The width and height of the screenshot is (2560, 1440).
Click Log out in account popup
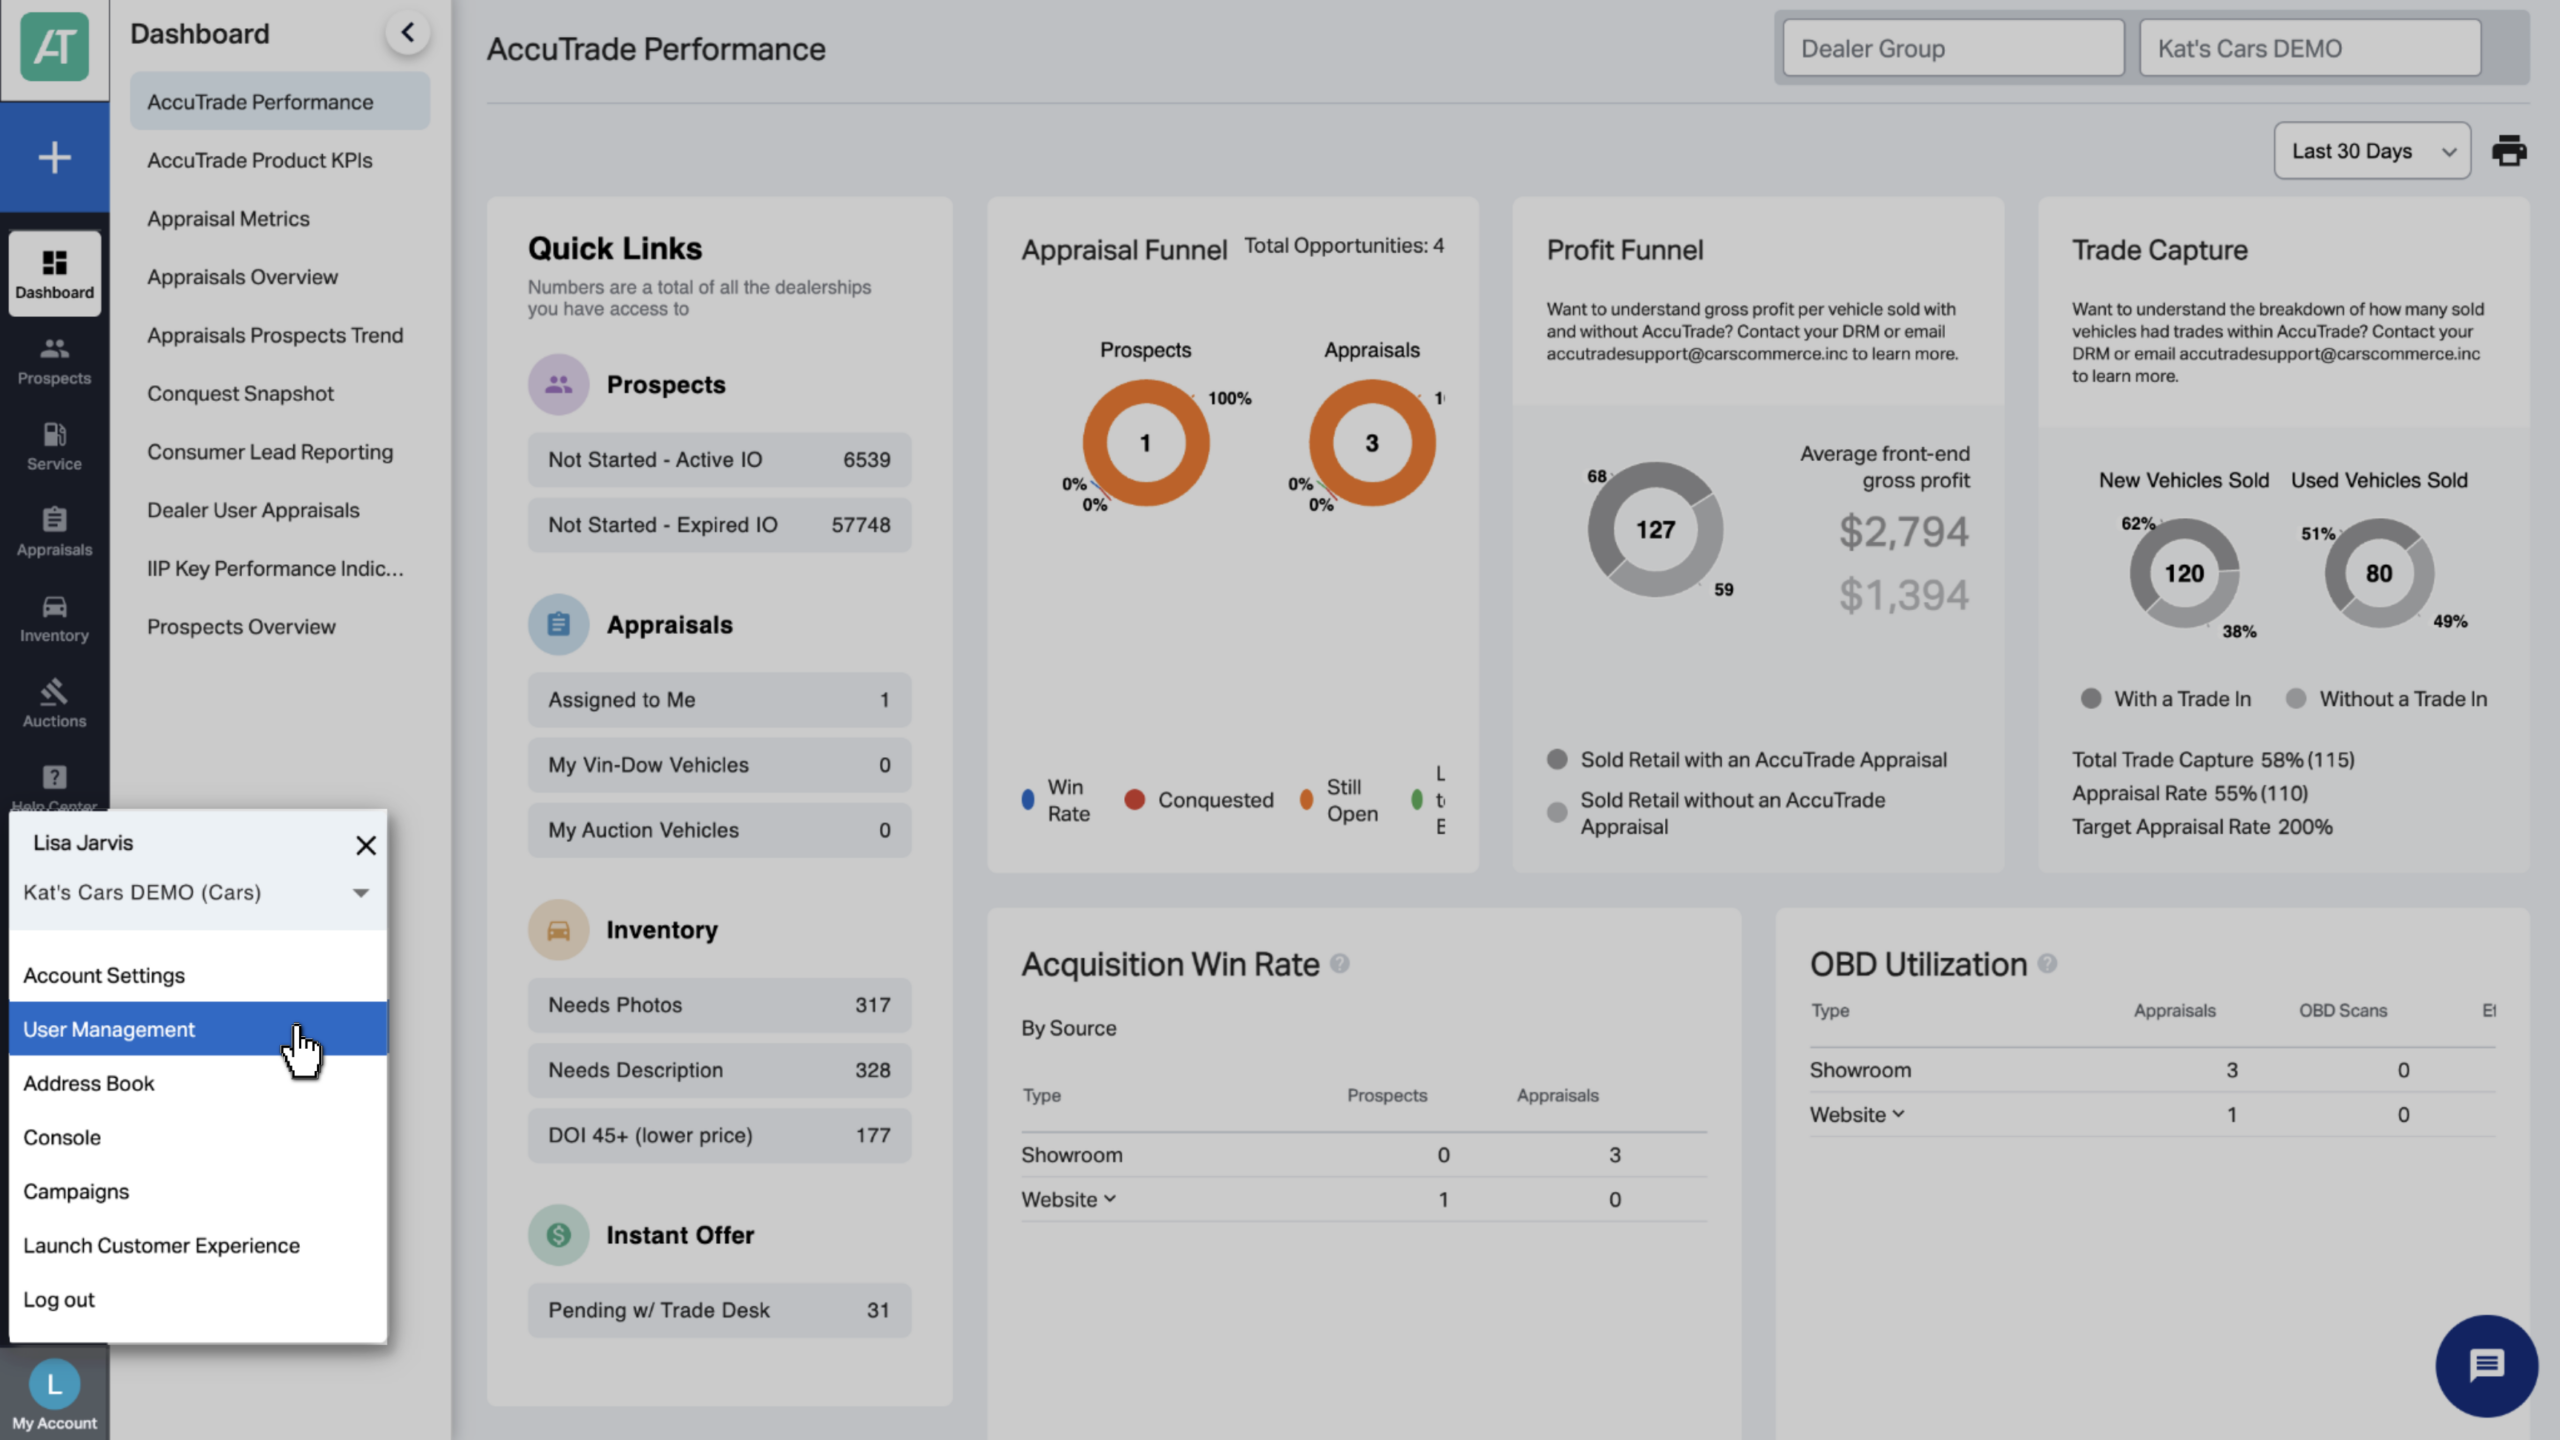pos(198,1299)
